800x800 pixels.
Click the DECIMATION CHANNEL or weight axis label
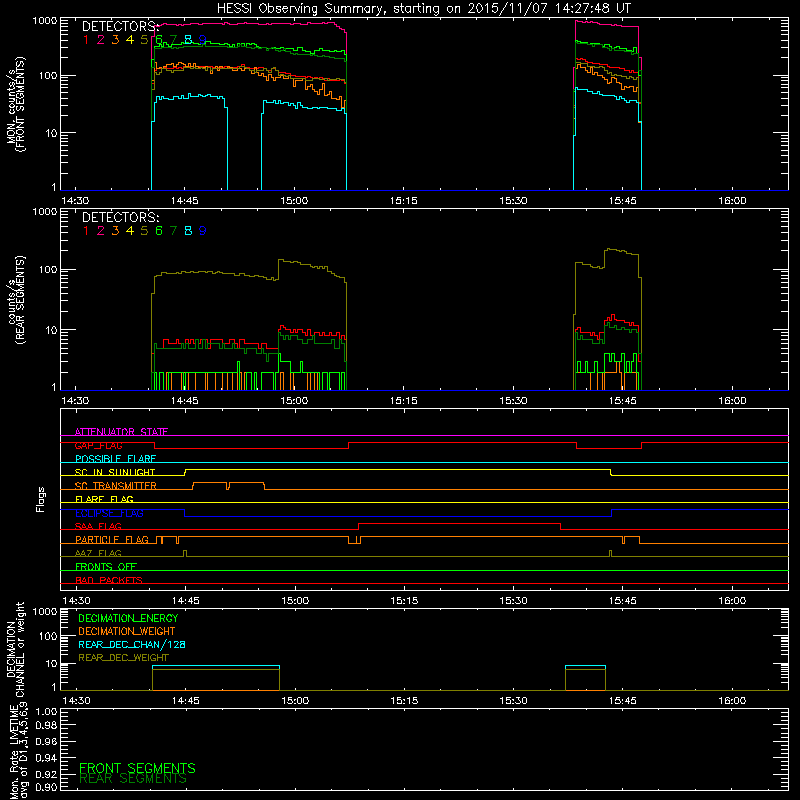point(15,649)
